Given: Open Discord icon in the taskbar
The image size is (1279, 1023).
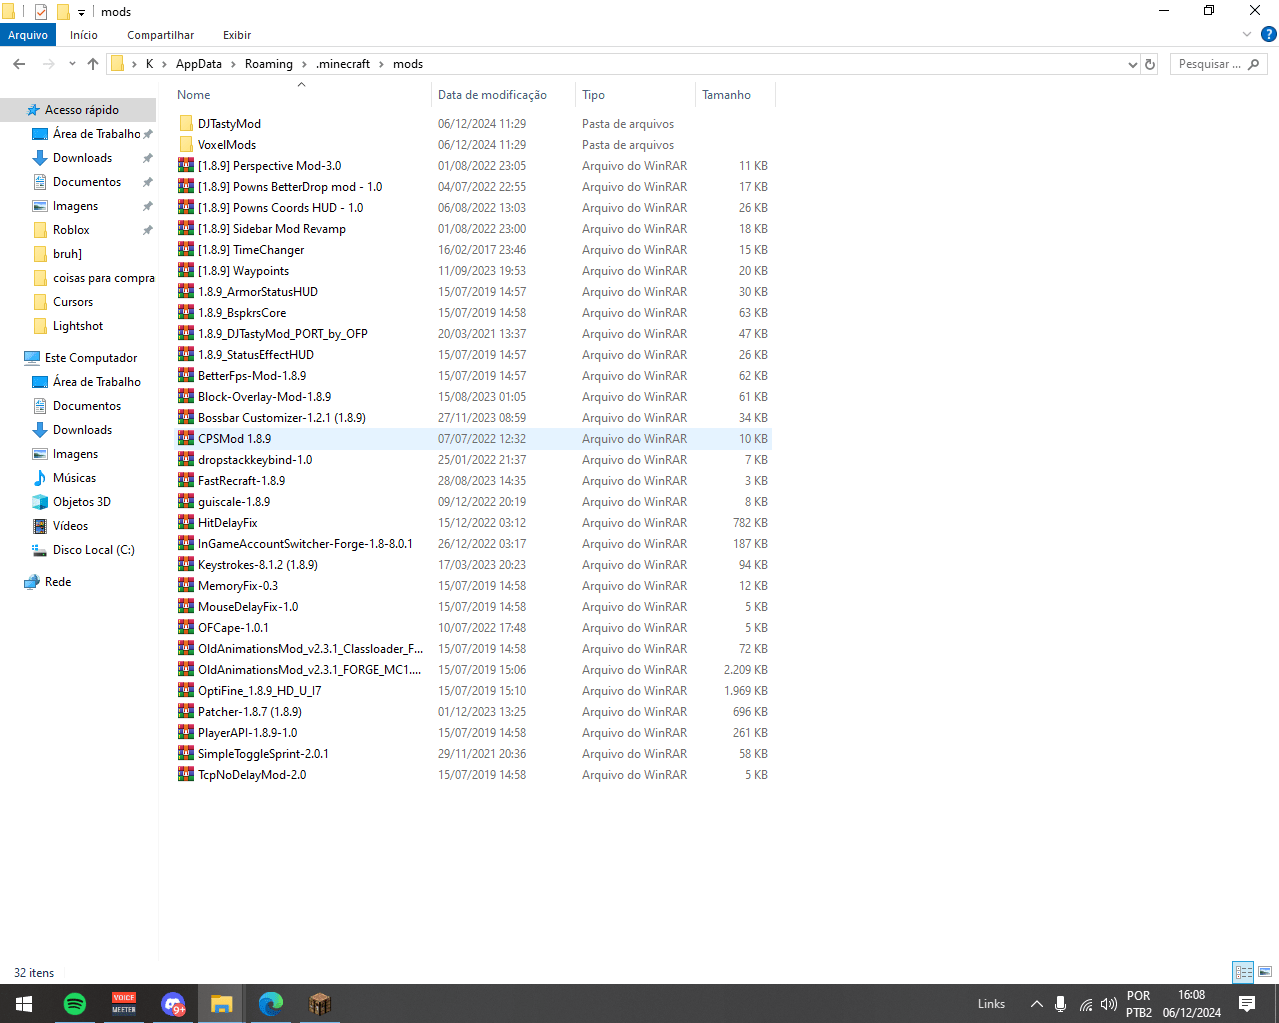Looking at the screenshot, I should (173, 1004).
